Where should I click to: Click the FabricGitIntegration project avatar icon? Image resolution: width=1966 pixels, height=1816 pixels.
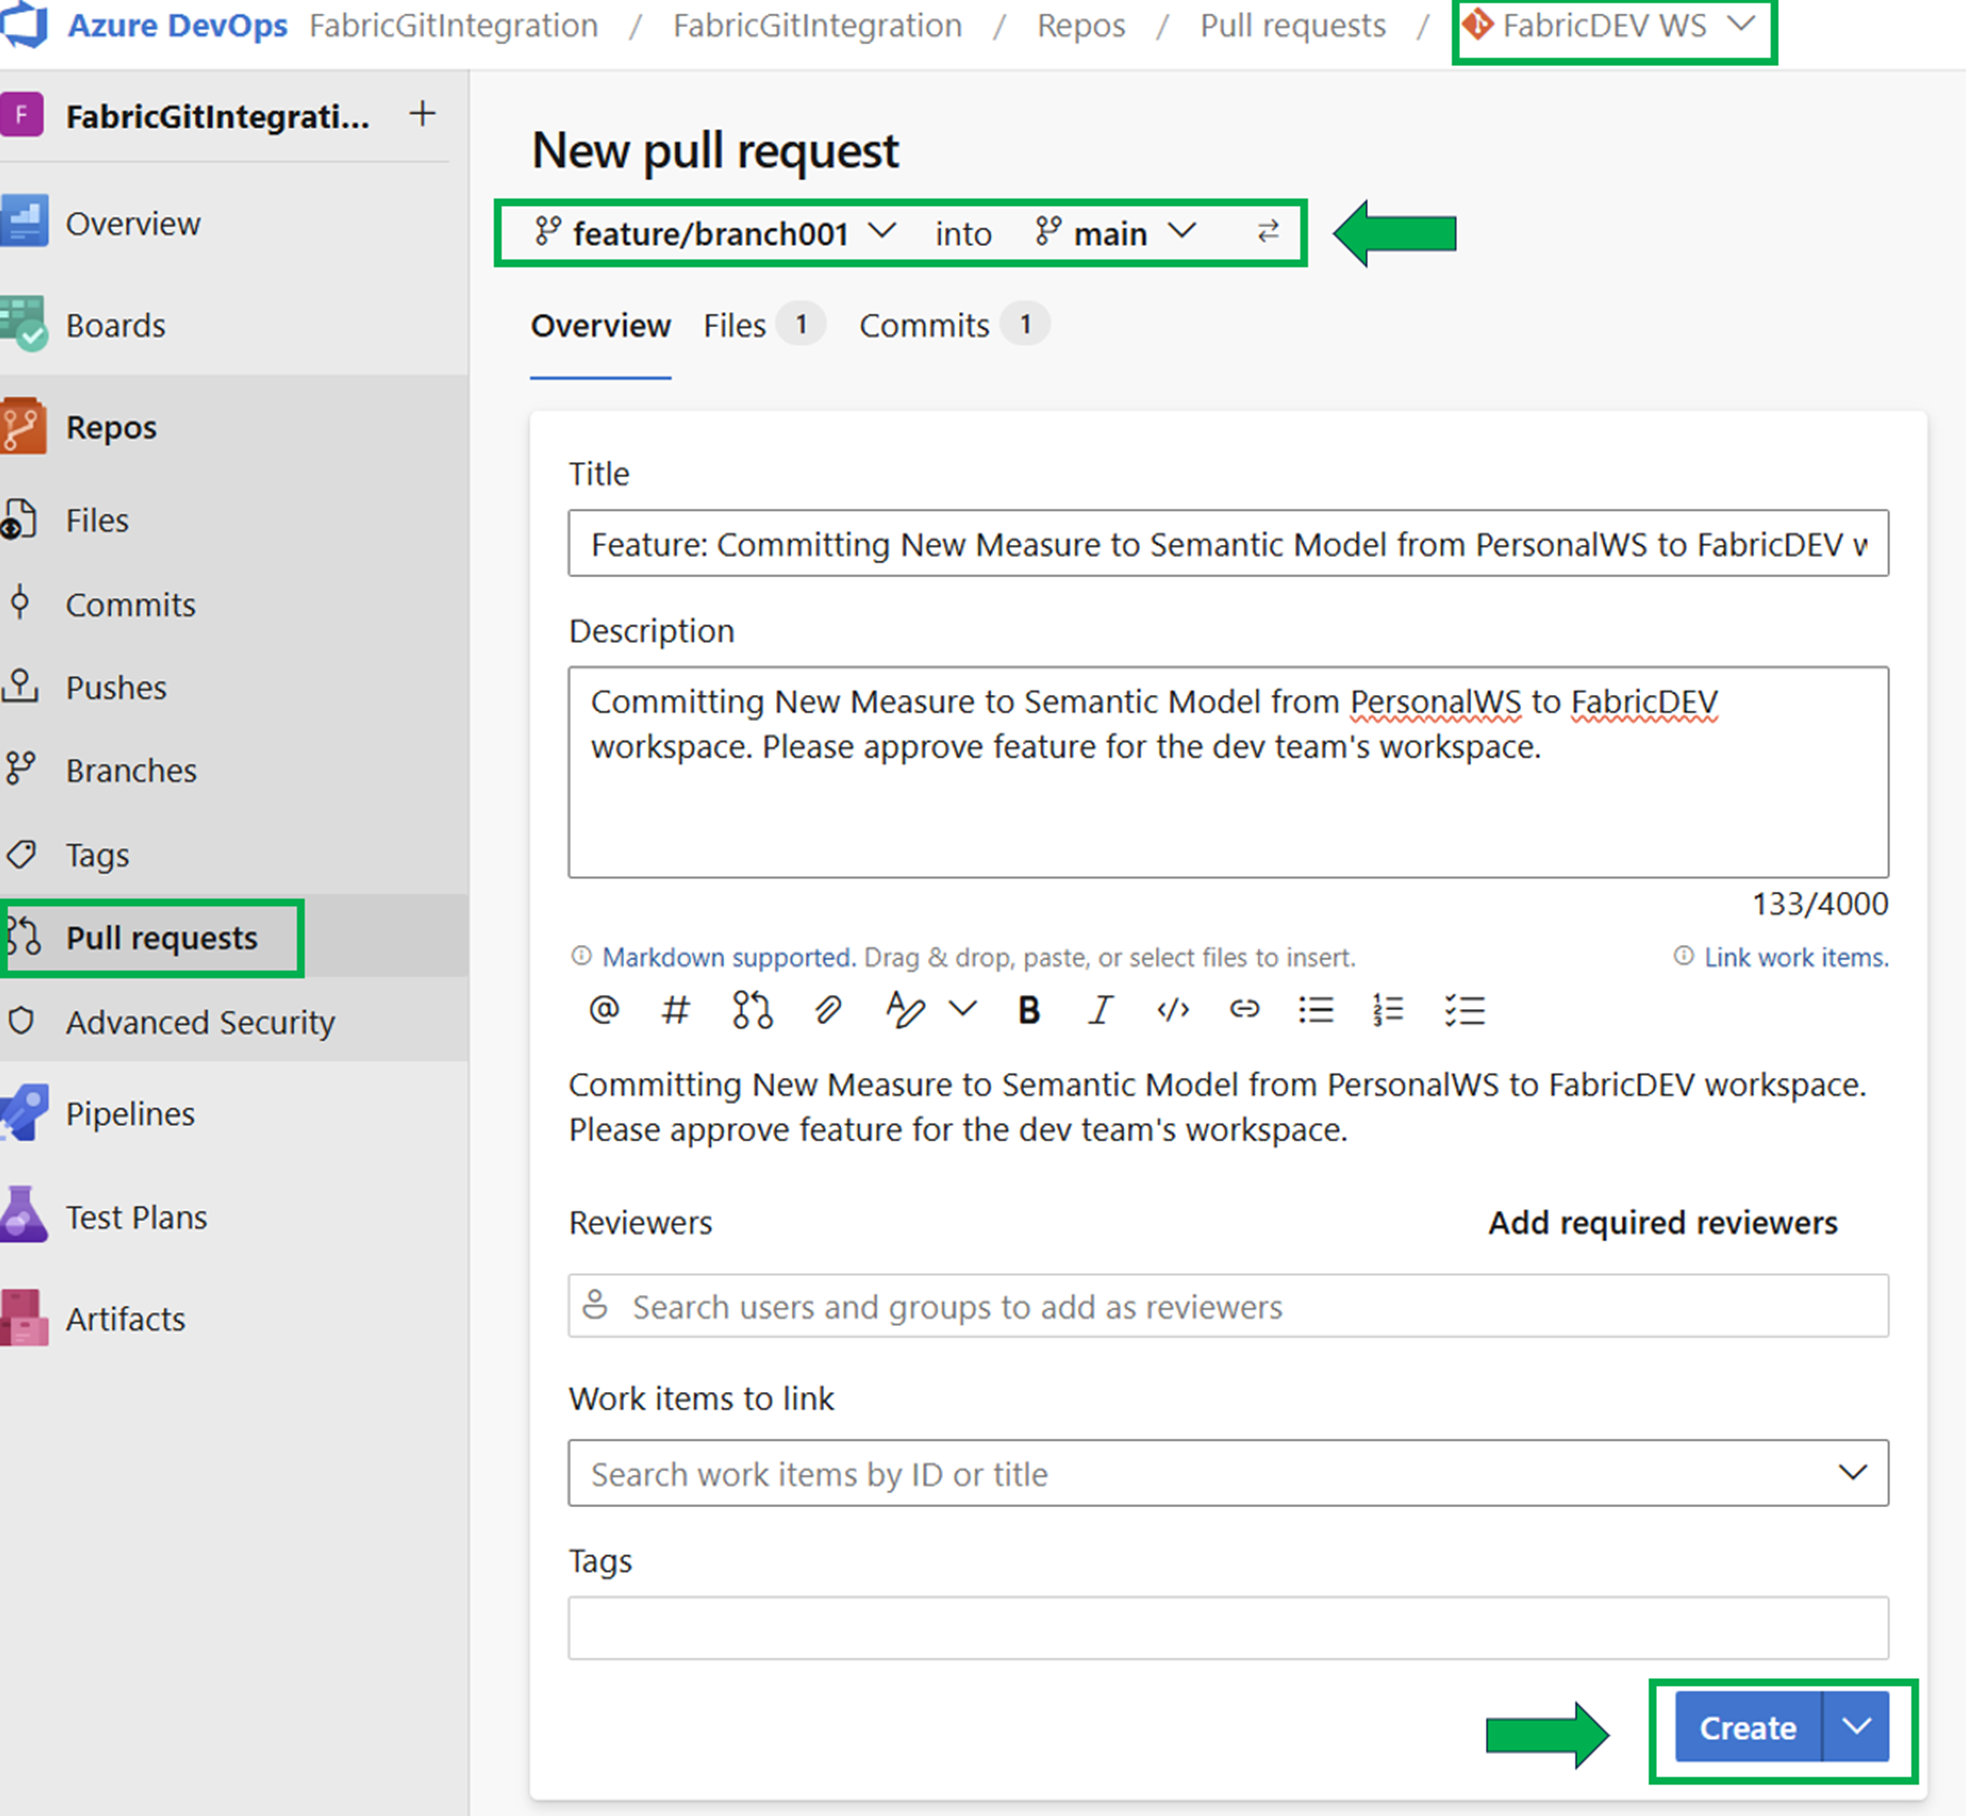click(22, 114)
